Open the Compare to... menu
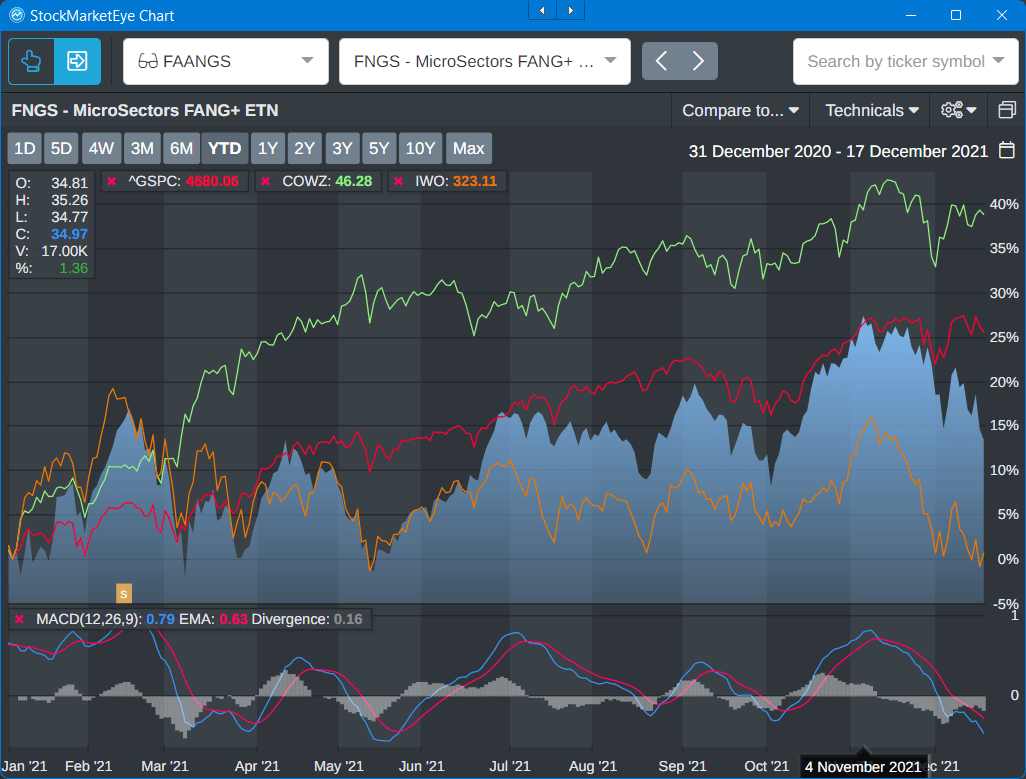Viewport: 1026px width, 779px height. point(740,111)
